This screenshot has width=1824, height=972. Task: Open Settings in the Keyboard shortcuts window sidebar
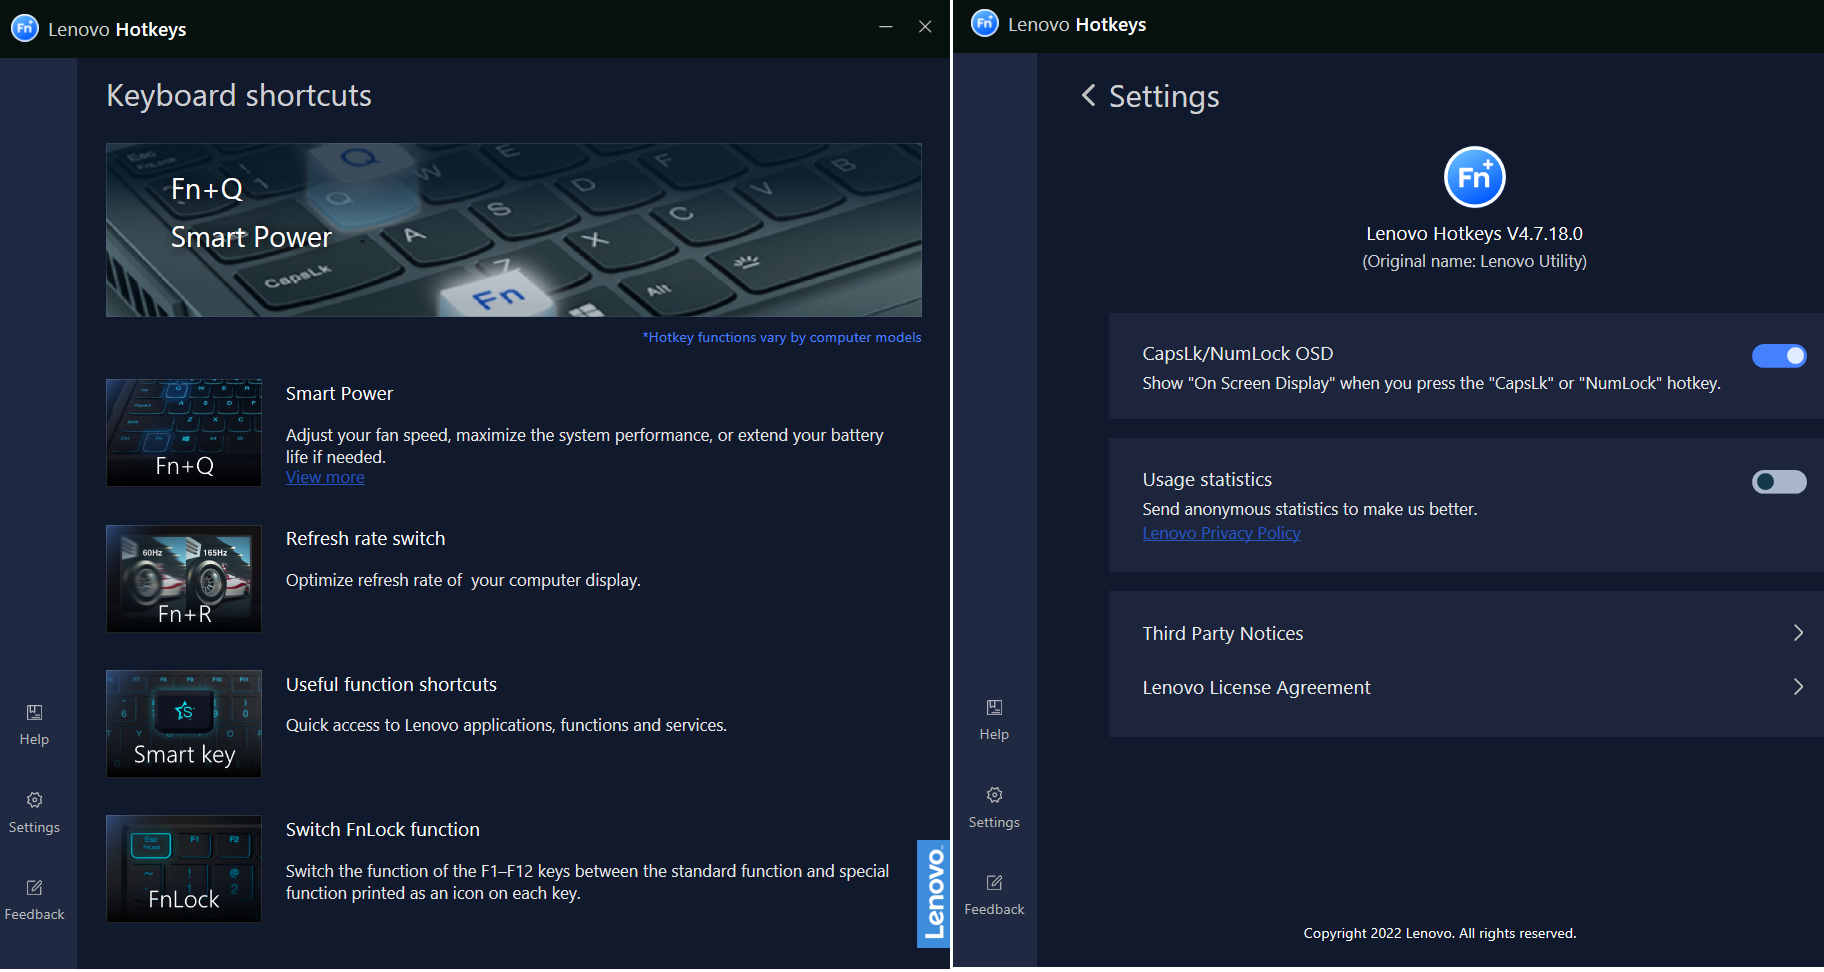[x=34, y=813]
